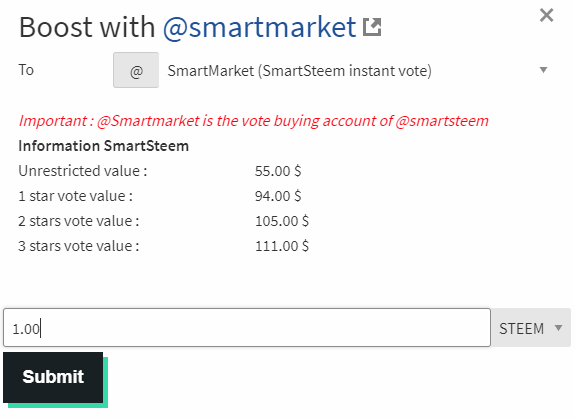575x419 pixels.
Task: Select the 111.00 $ vote value
Action: point(282,246)
